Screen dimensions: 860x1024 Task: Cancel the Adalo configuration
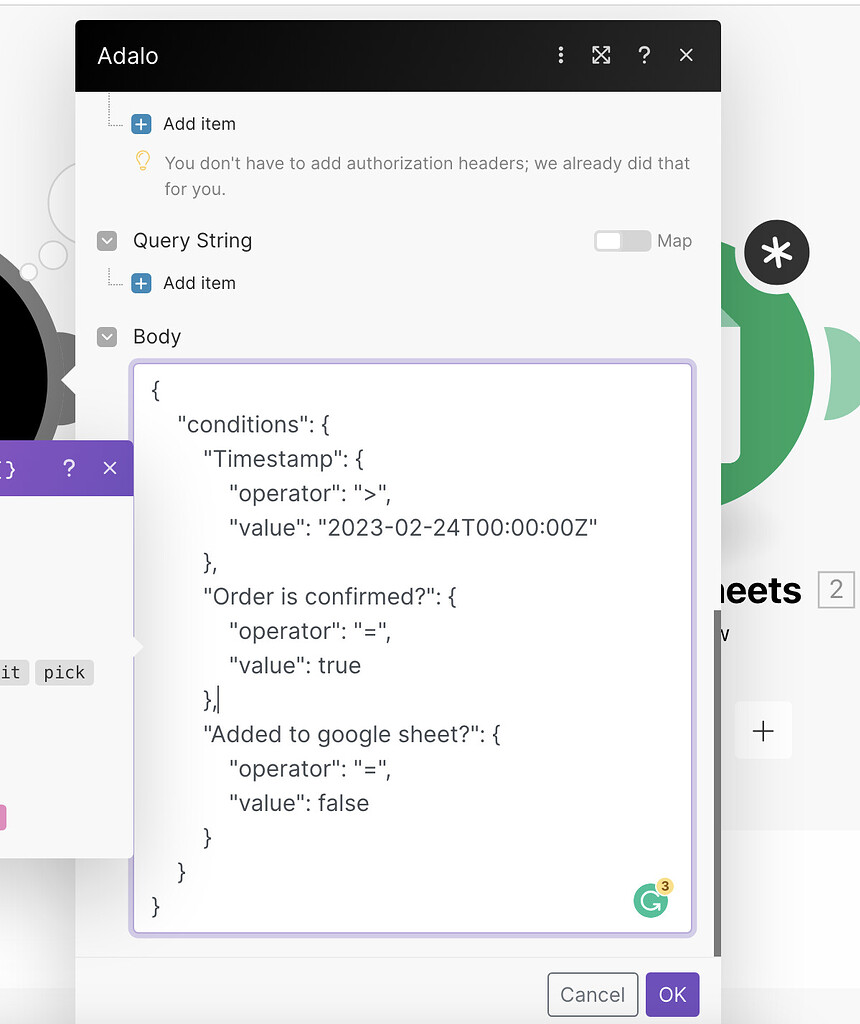pyautogui.click(x=592, y=994)
